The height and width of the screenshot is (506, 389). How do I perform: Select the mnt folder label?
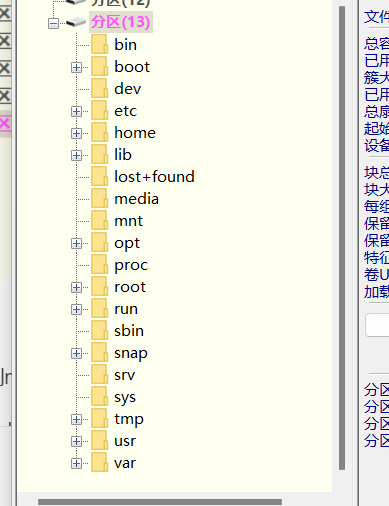pyautogui.click(x=128, y=221)
